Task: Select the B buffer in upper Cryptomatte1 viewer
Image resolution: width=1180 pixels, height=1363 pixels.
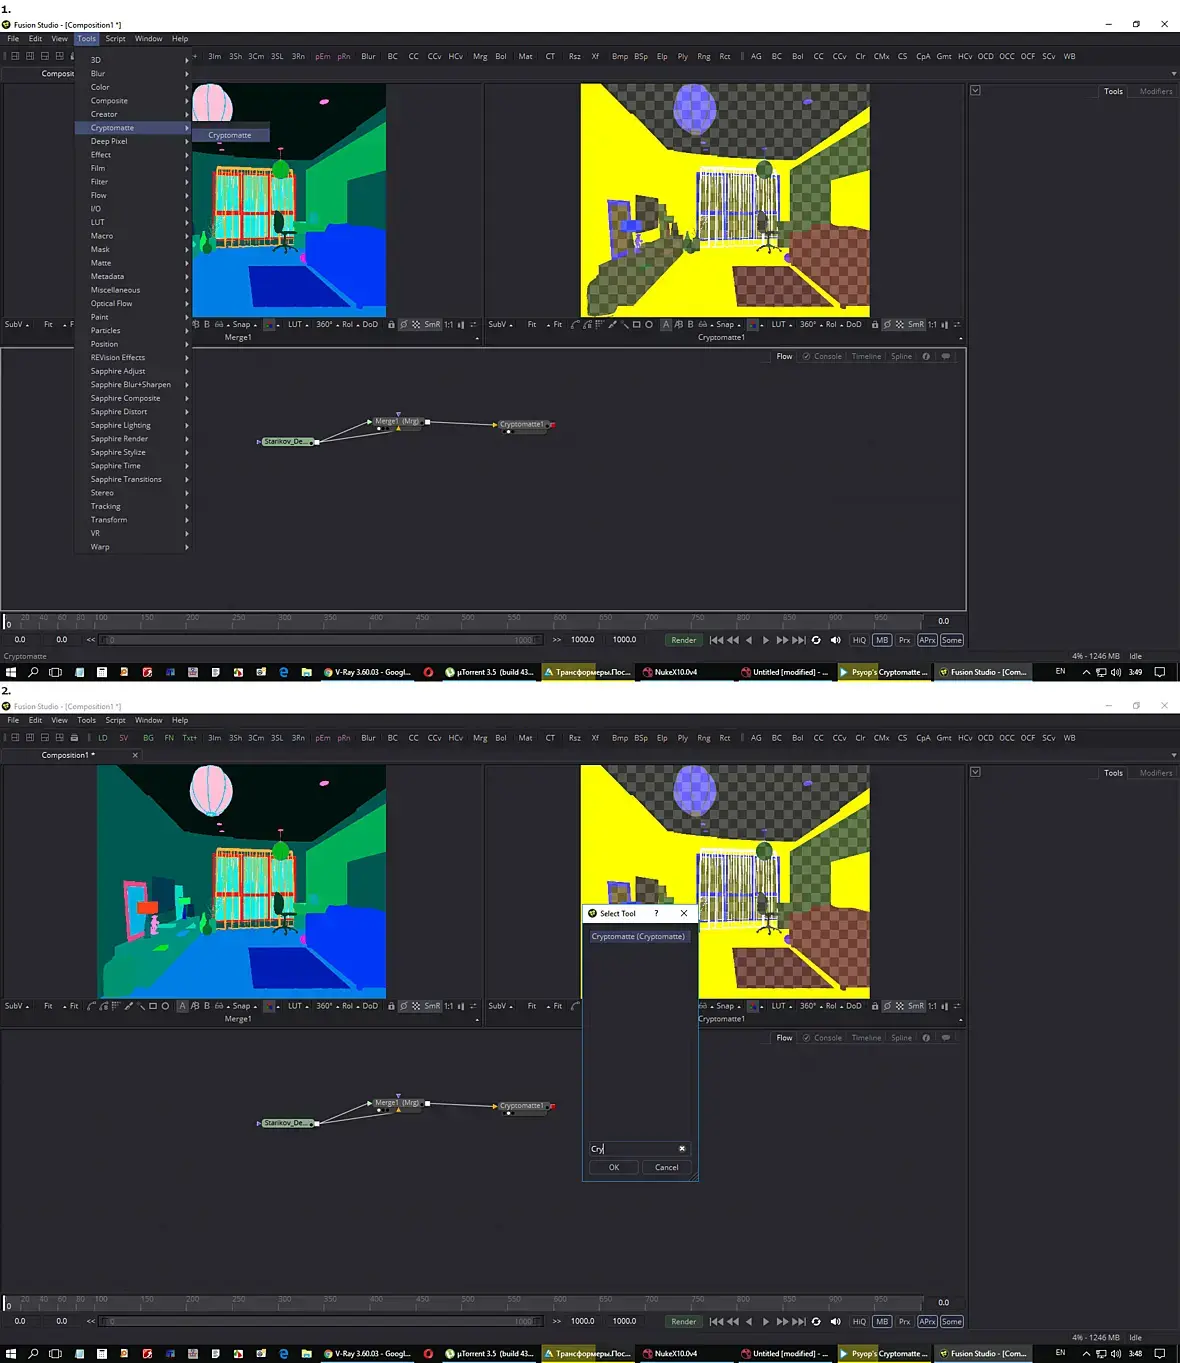Action: coord(690,324)
